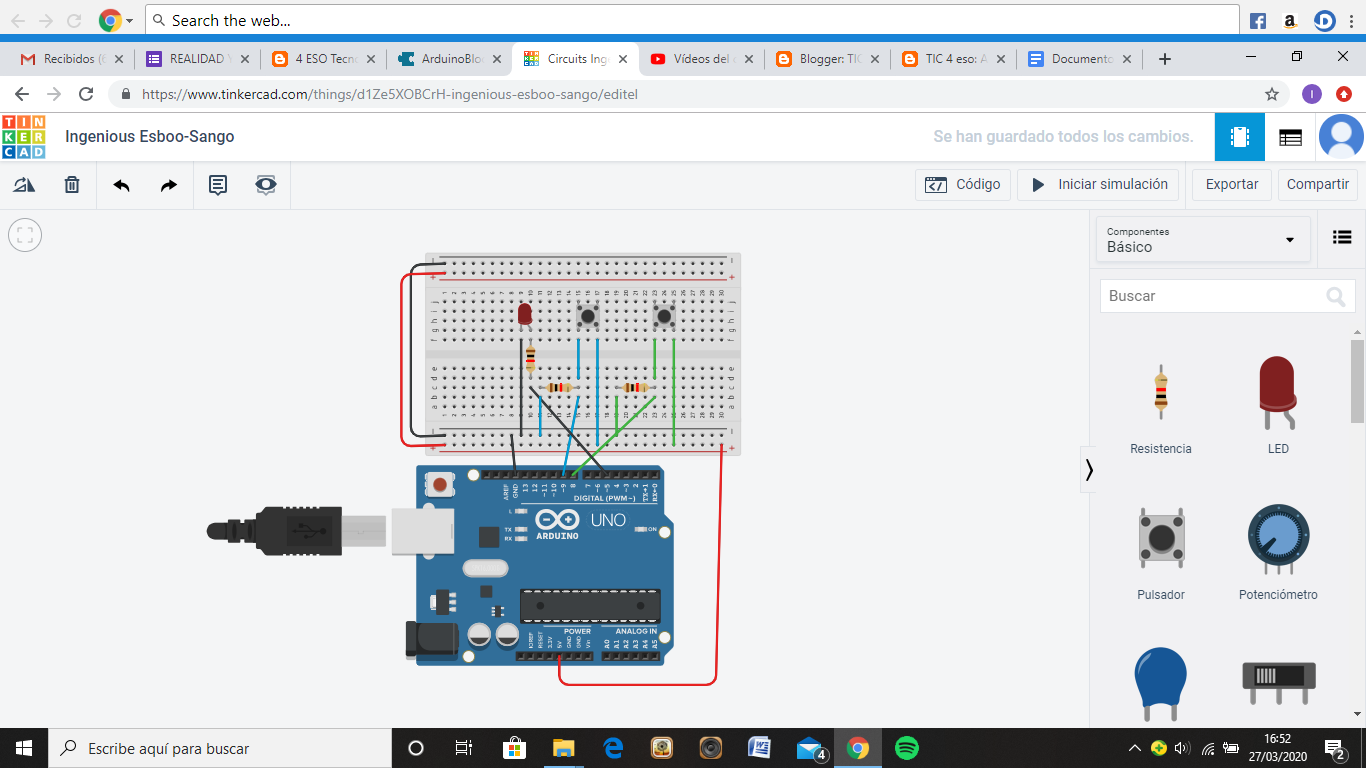The width and height of the screenshot is (1366, 768).
Task: Click the Arduino reset button
Action: [x=440, y=485]
